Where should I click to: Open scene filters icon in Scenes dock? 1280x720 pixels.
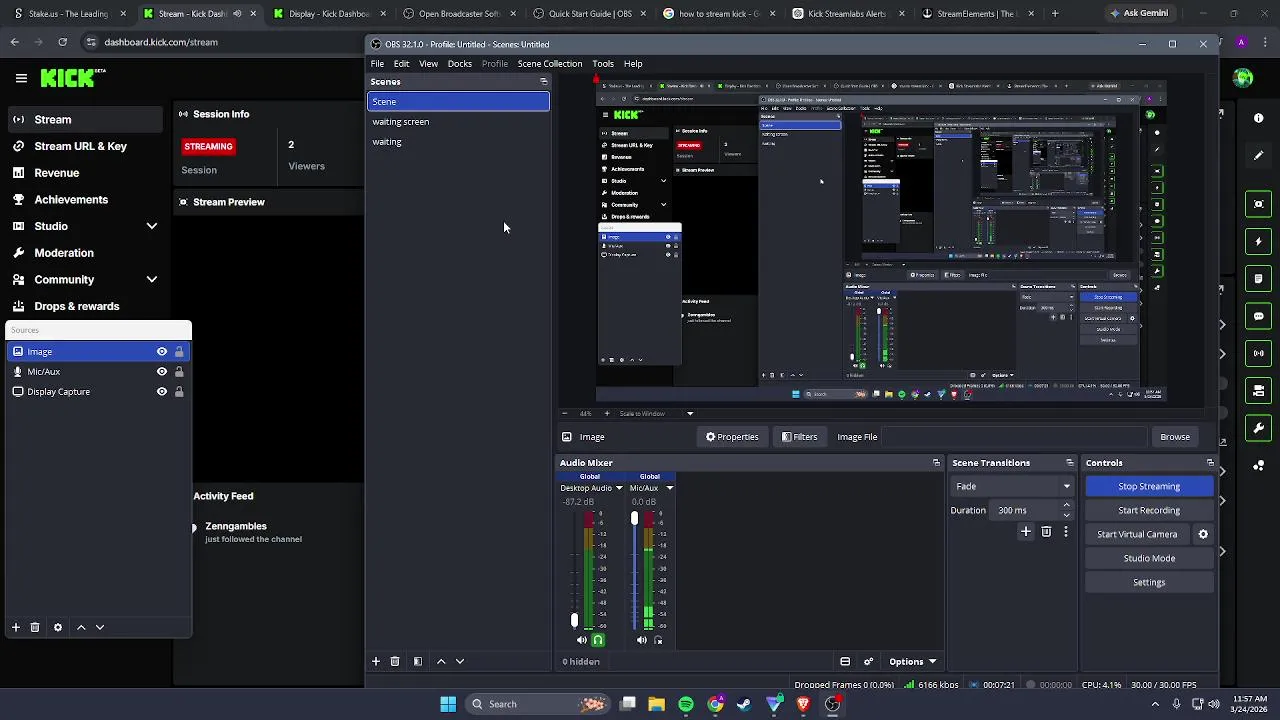point(417,661)
